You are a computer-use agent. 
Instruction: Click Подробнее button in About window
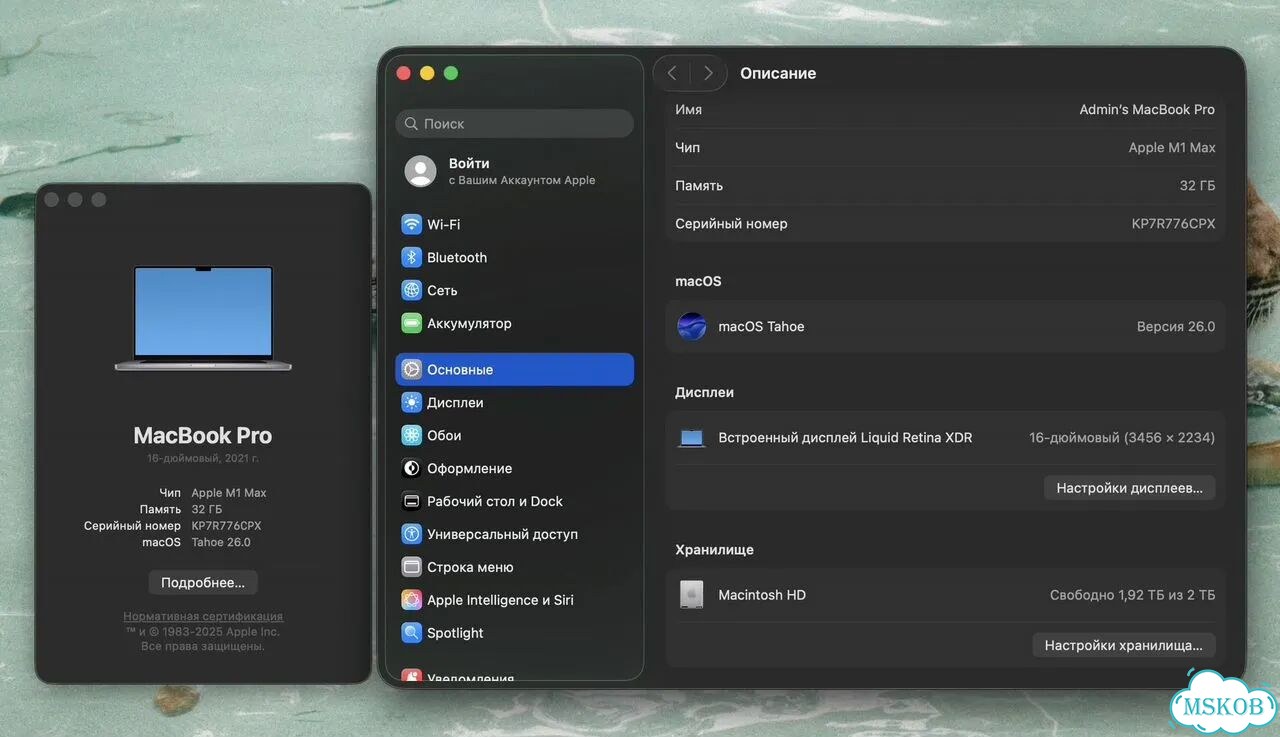pos(203,582)
